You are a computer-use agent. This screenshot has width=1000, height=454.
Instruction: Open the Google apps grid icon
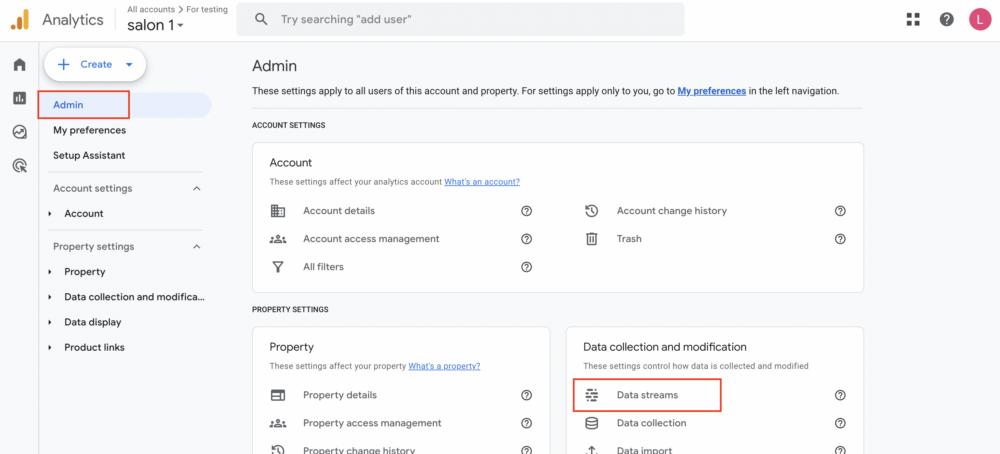point(913,19)
